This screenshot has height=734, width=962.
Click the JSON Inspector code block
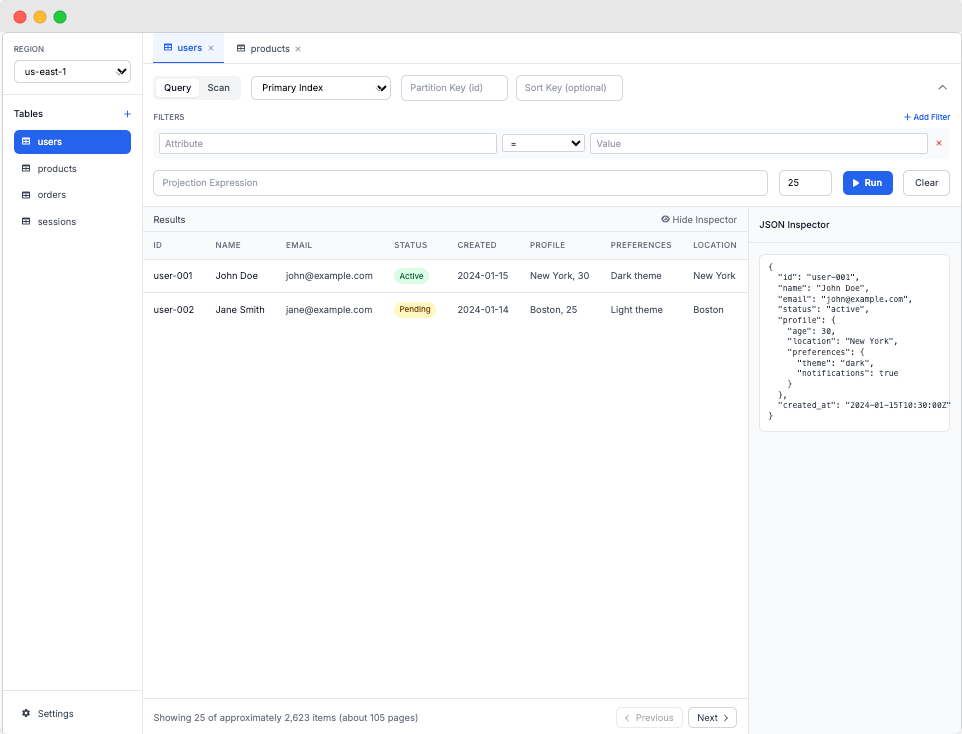pos(854,342)
